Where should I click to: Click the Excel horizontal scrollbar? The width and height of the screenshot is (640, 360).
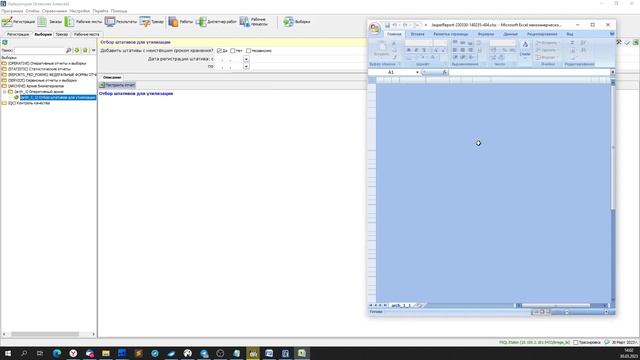coord(556,305)
